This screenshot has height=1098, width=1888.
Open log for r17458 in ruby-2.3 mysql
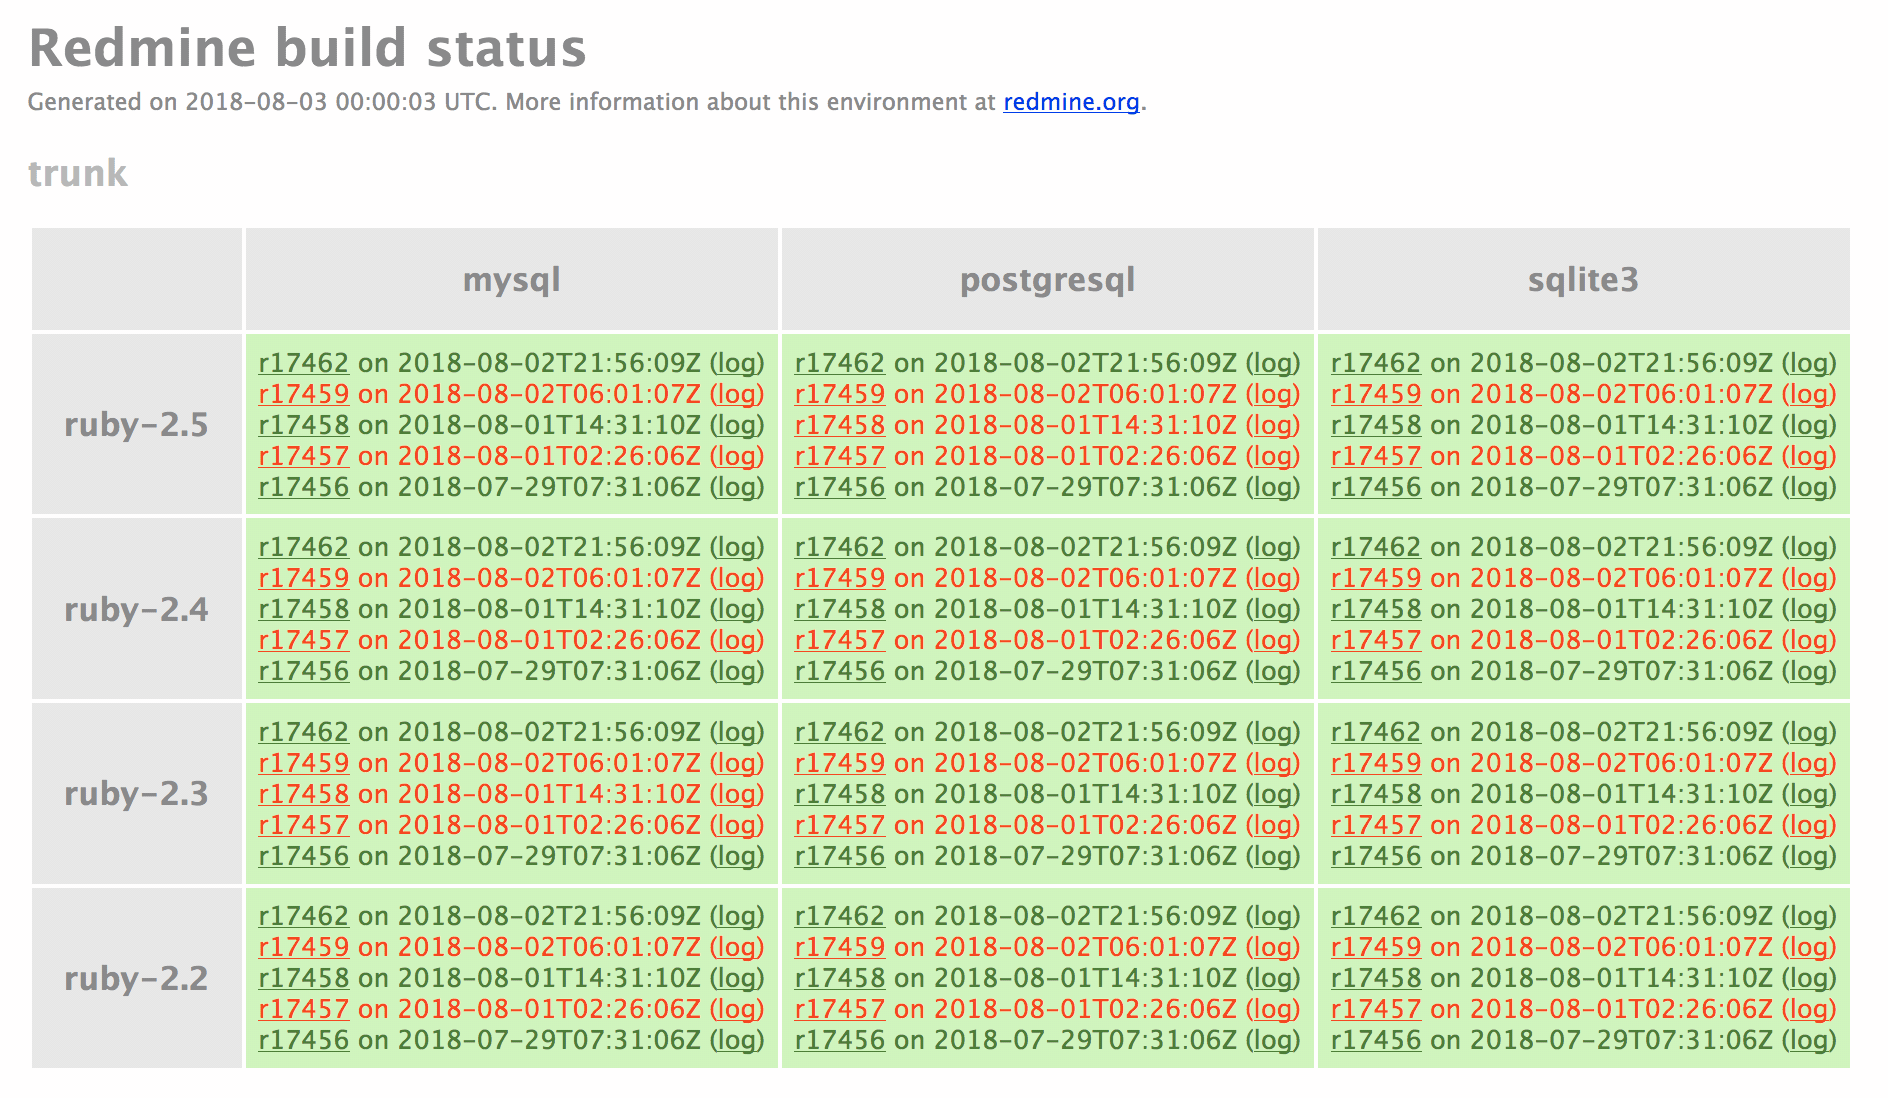pos(737,794)
